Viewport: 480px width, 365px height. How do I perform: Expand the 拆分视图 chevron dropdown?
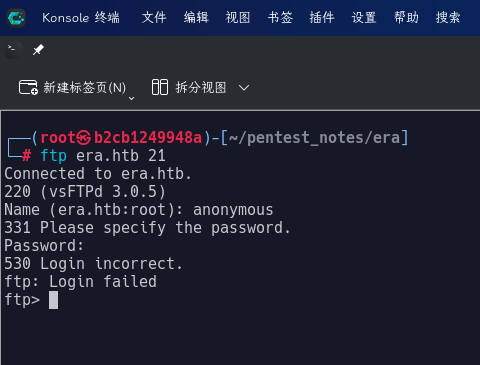(244, 88)
